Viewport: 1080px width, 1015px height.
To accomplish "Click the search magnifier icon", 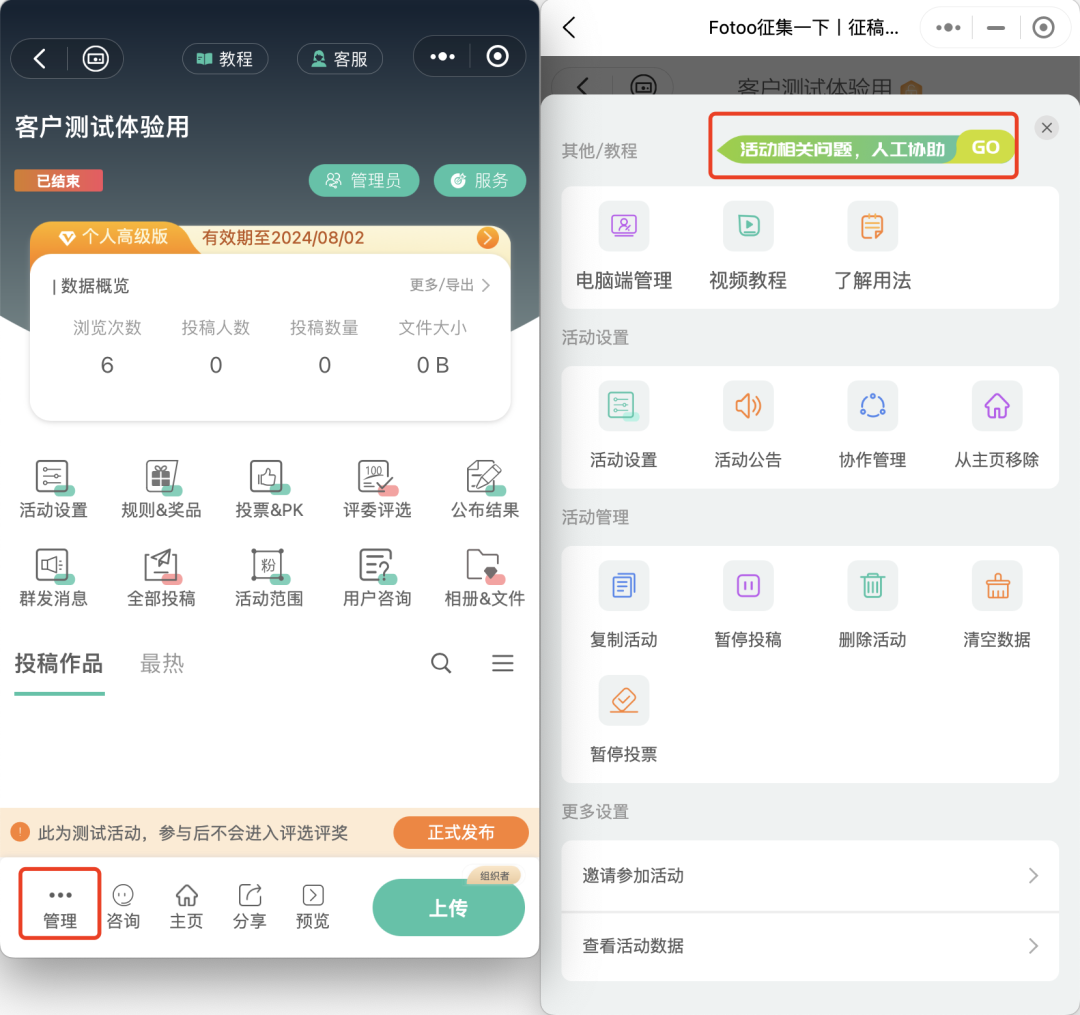I will click(441, 663).
